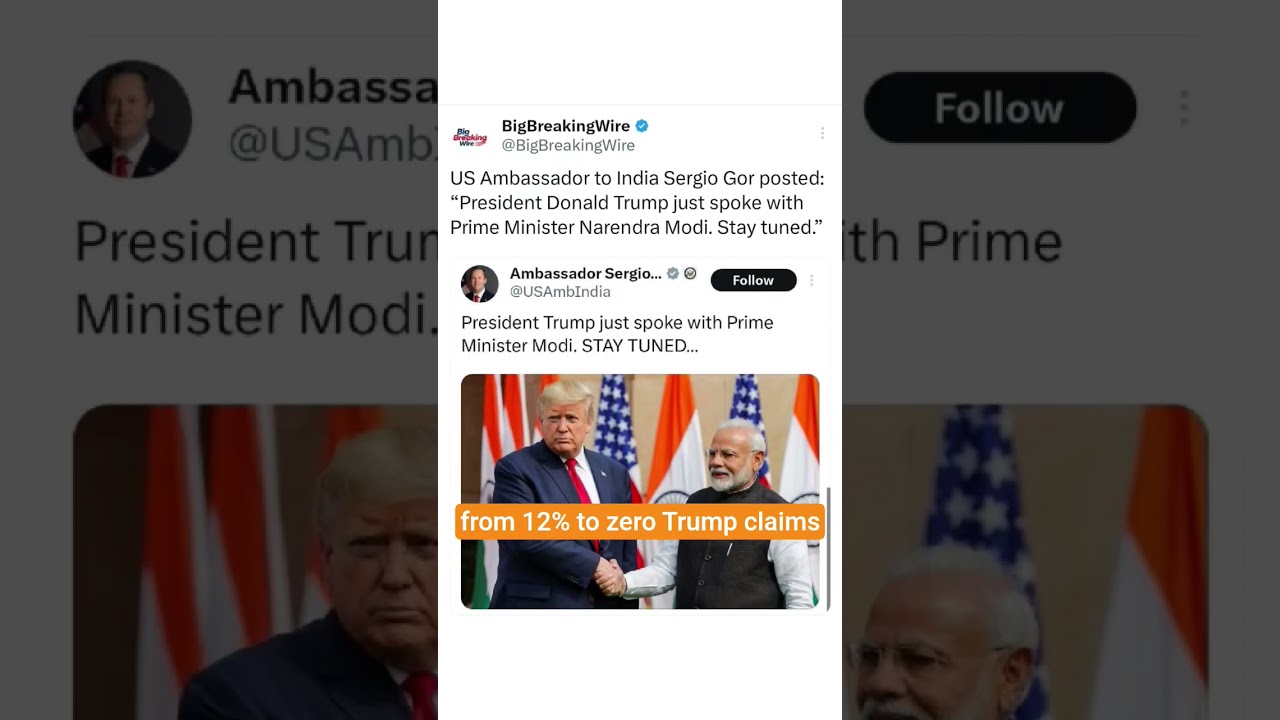Open the large background three-dot menu

(x=1184, y=108)
